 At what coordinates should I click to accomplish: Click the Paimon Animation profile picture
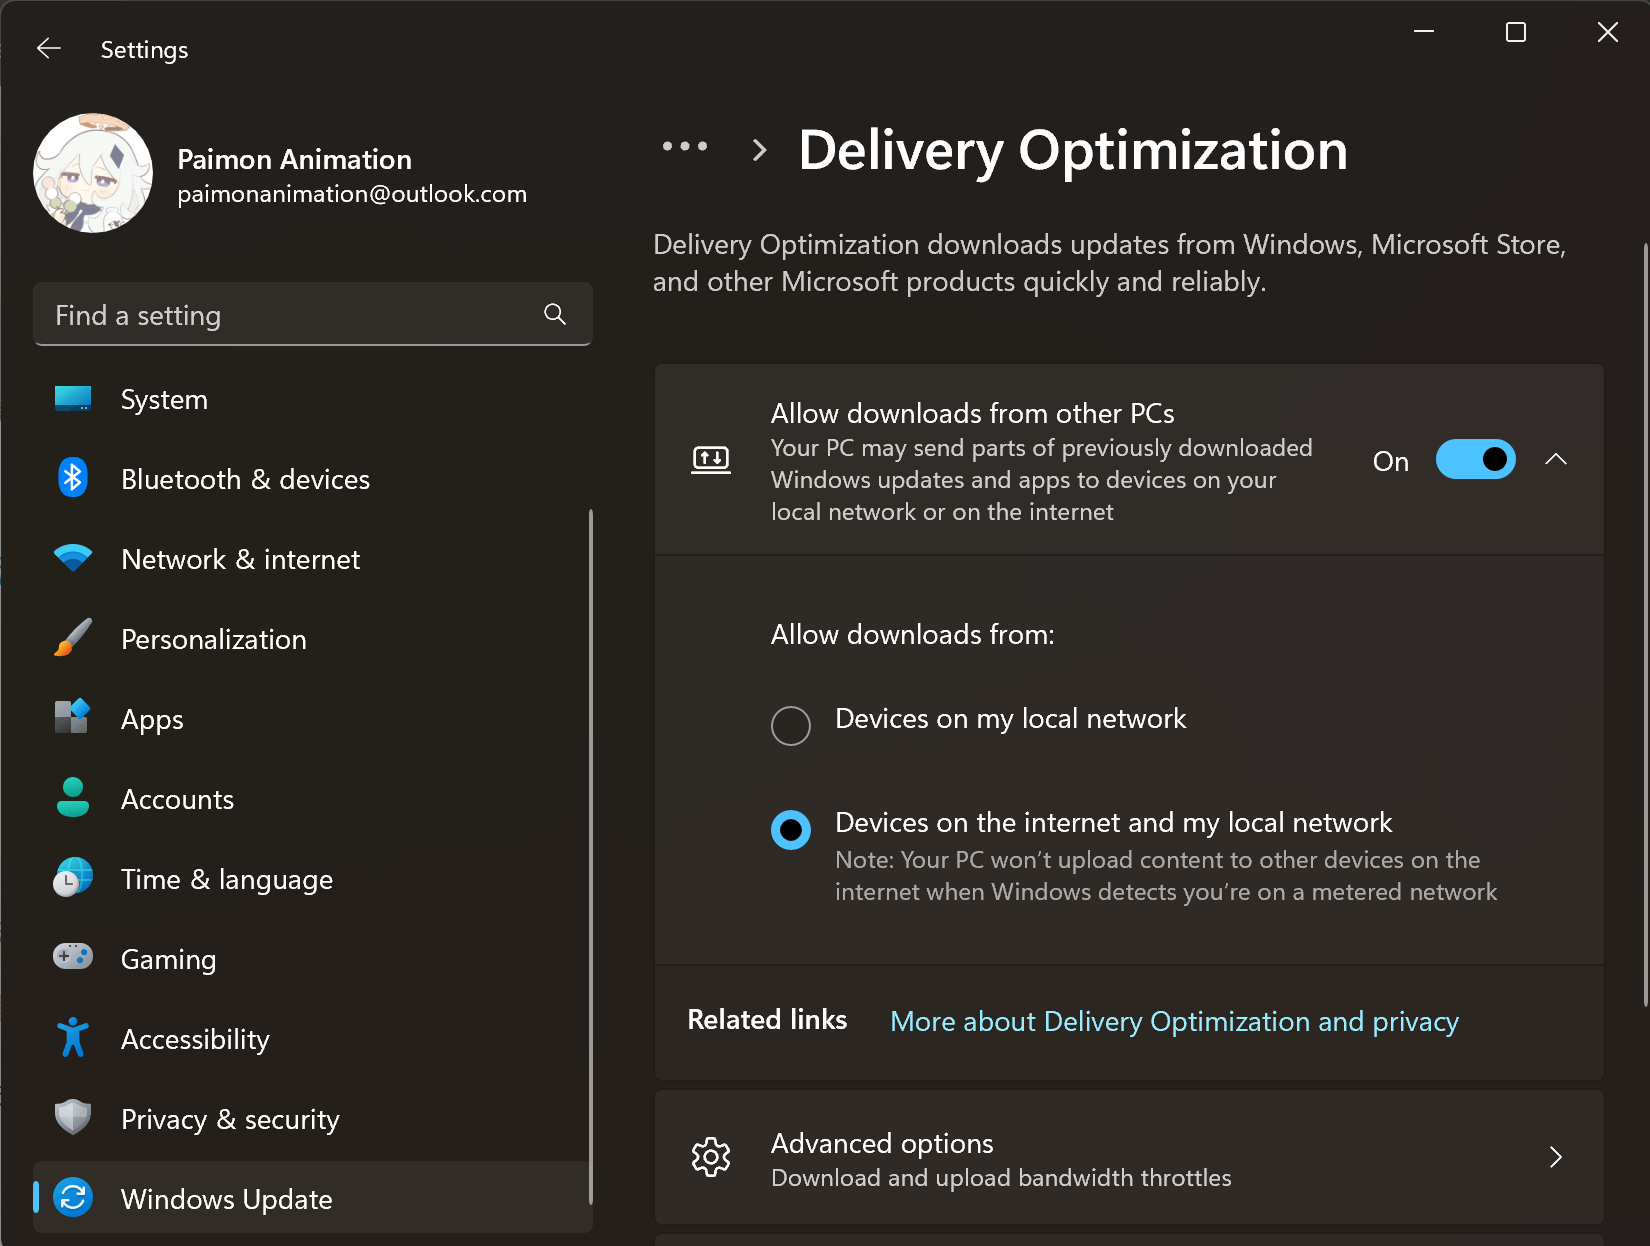pyautogui.click(x=93, y=173)
